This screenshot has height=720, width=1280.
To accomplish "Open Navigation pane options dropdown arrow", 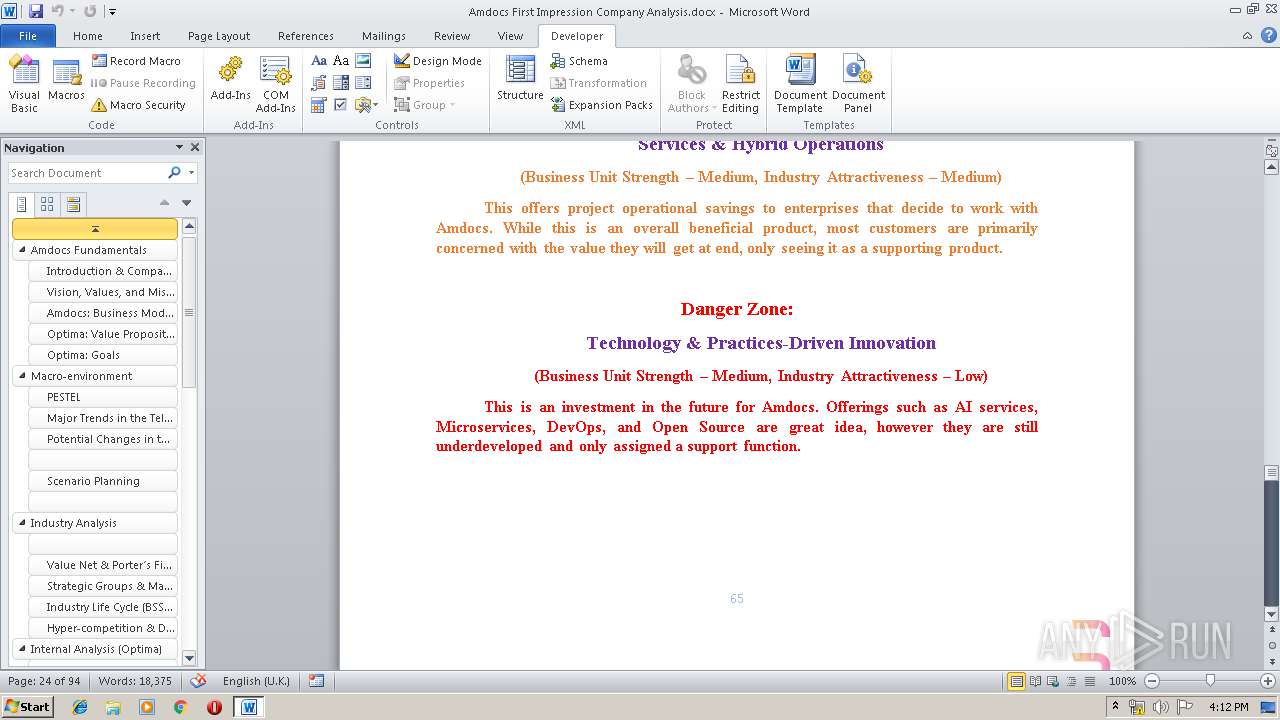I will click(x=179, y=147).
